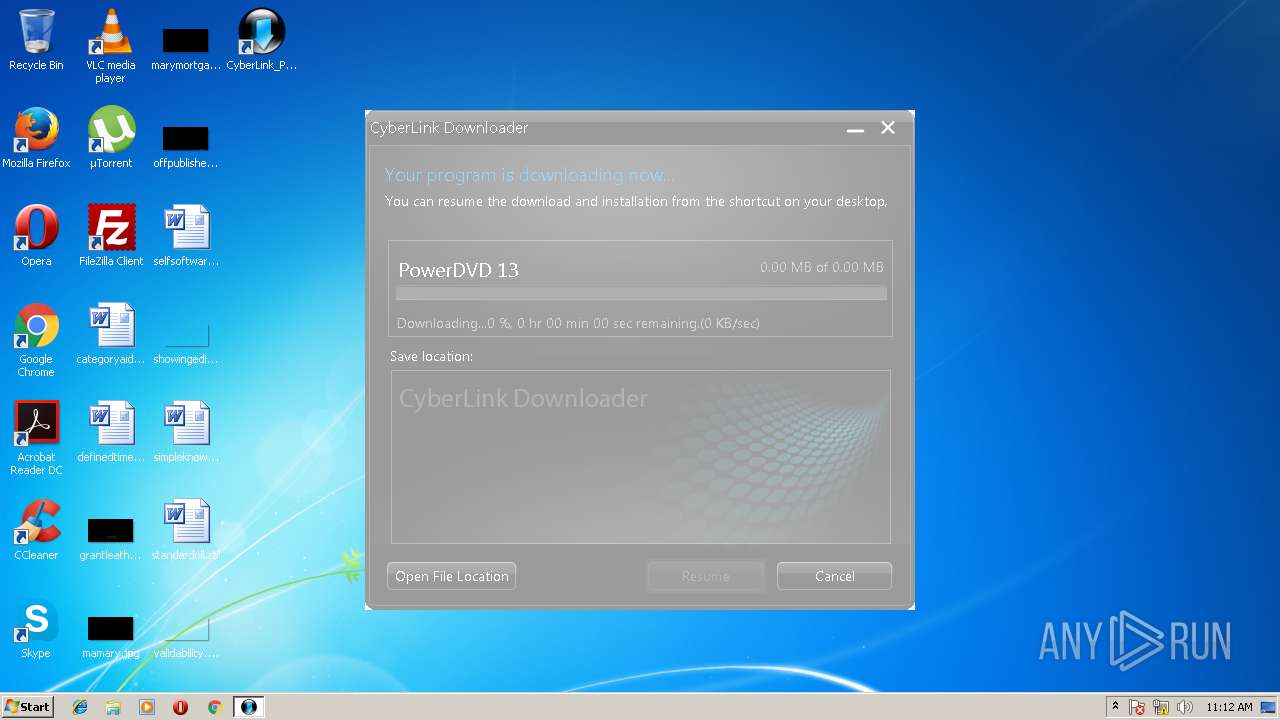The image size is (1280, 720).
Task: Open Acrobat Reader DC shortcut
Action: pyautogui.click(x=36, y=438)
